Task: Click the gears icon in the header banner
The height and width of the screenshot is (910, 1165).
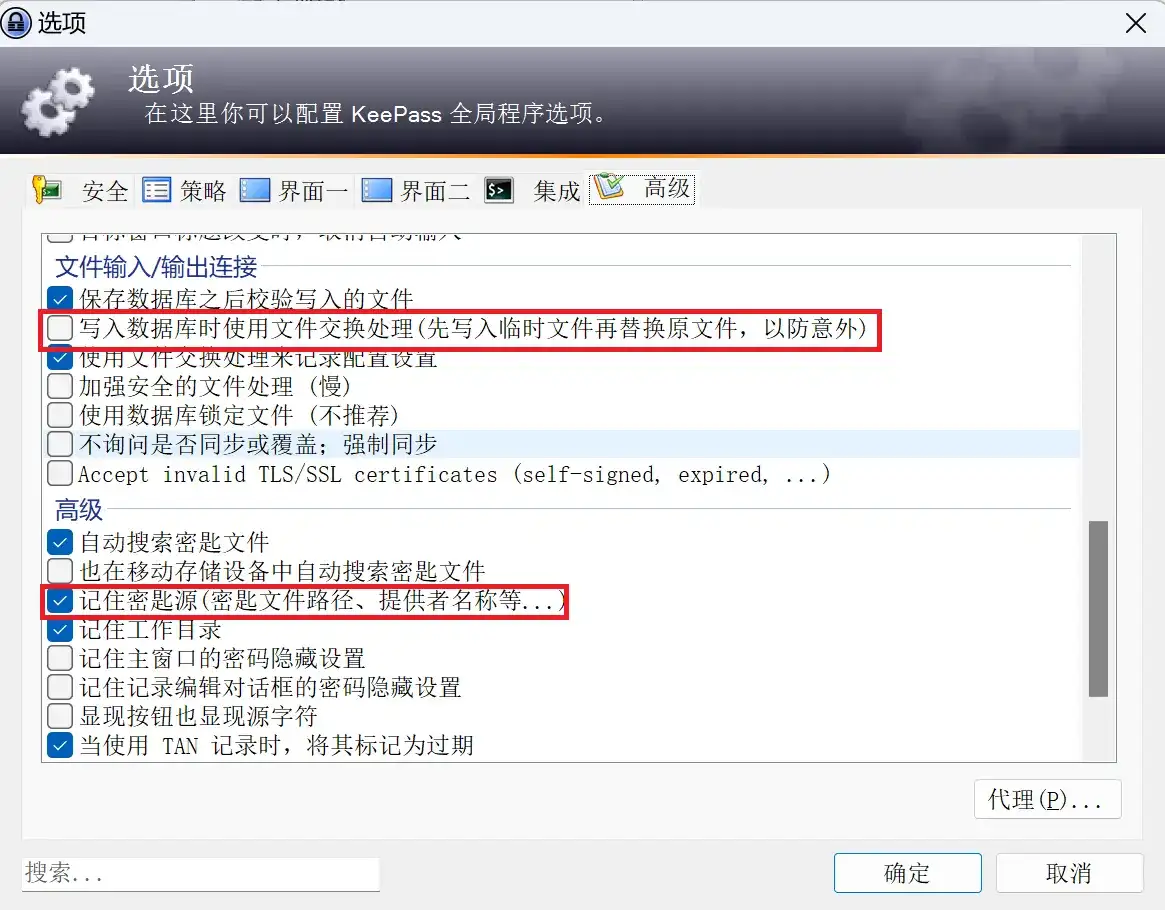Action: coord(58,102)
